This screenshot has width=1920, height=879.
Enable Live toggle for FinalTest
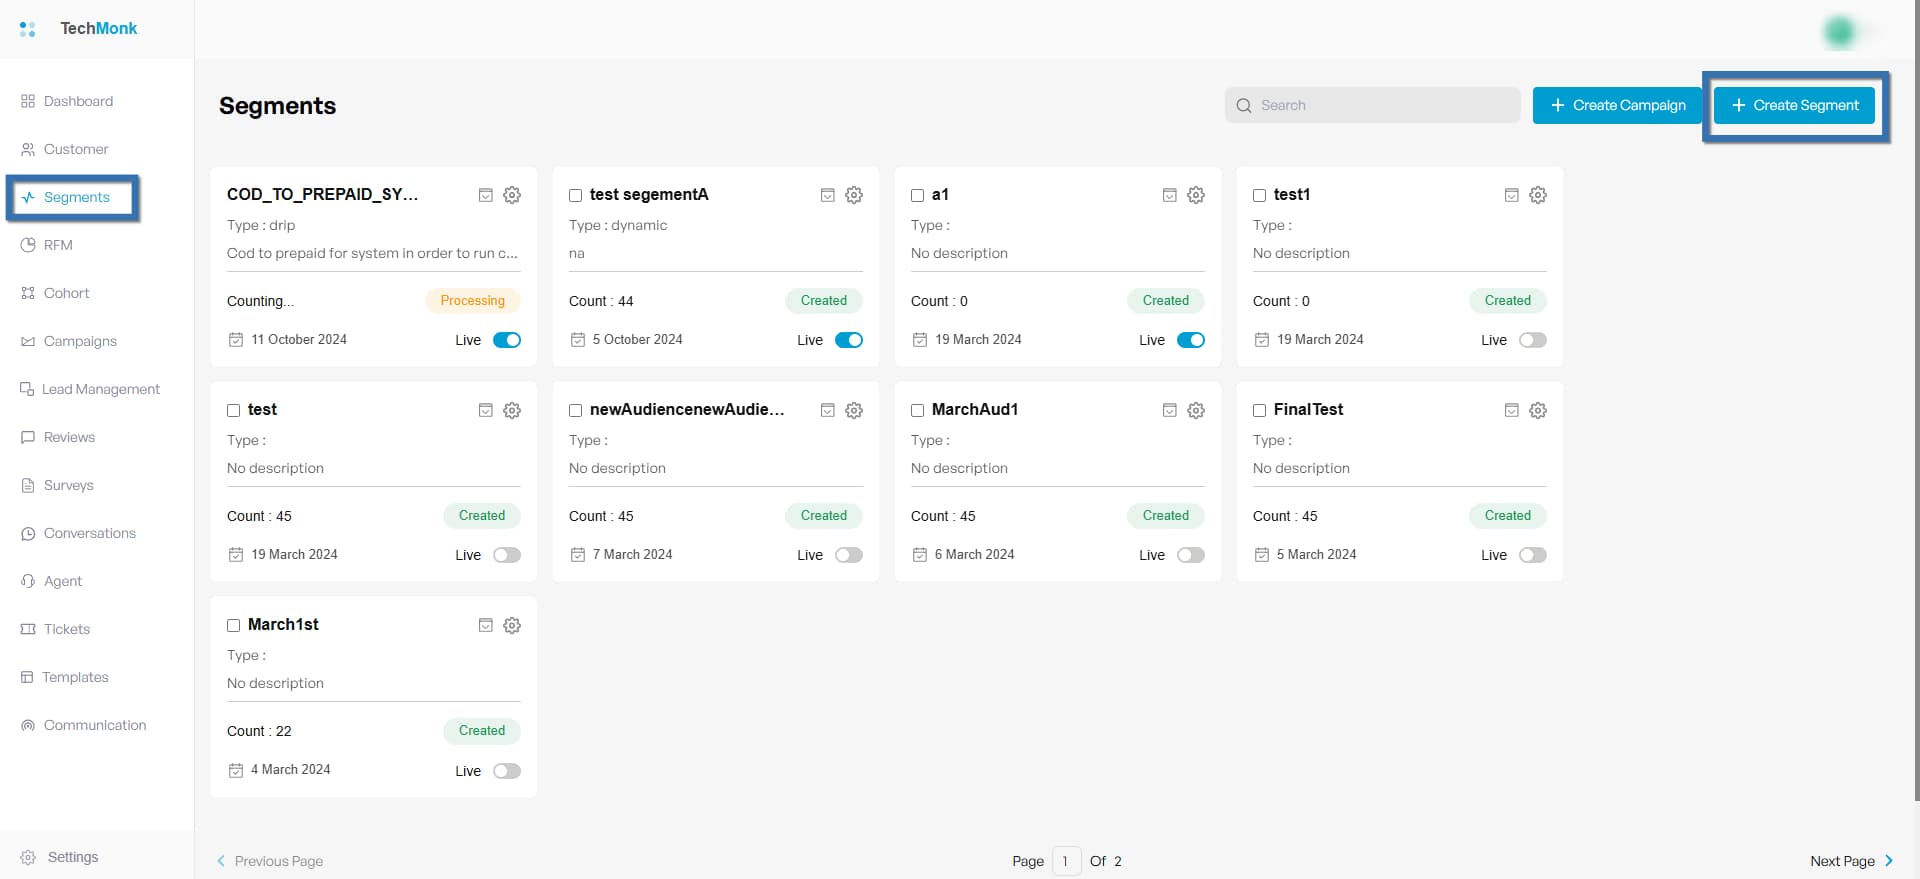[x=1533, y=555]
